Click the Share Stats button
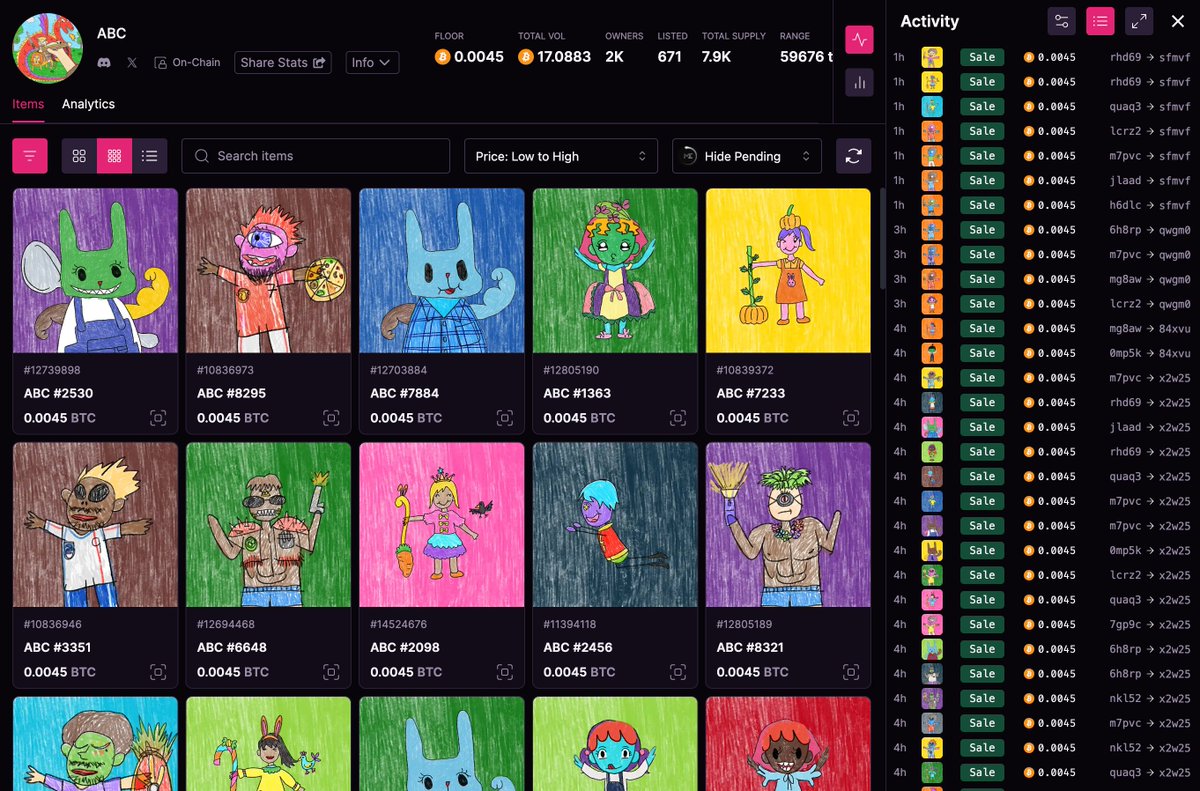Viewport: 1200px width, 791px height. 283,62
